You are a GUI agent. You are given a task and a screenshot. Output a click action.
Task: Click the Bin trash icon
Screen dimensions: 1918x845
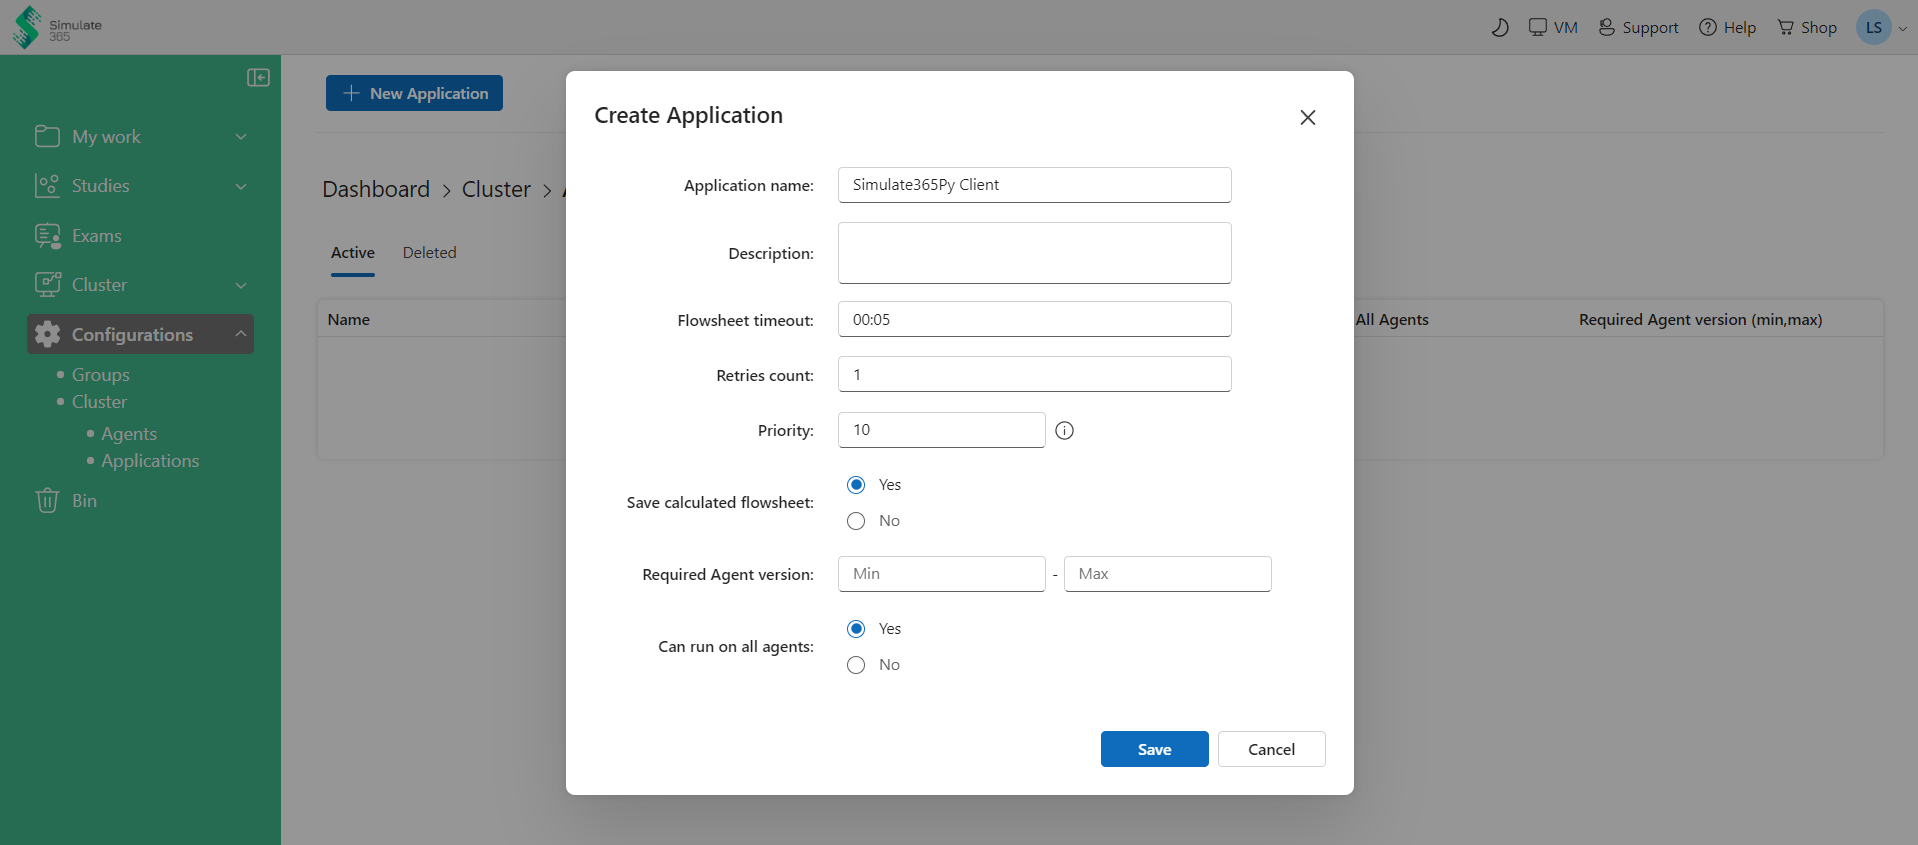coord(47,500)
